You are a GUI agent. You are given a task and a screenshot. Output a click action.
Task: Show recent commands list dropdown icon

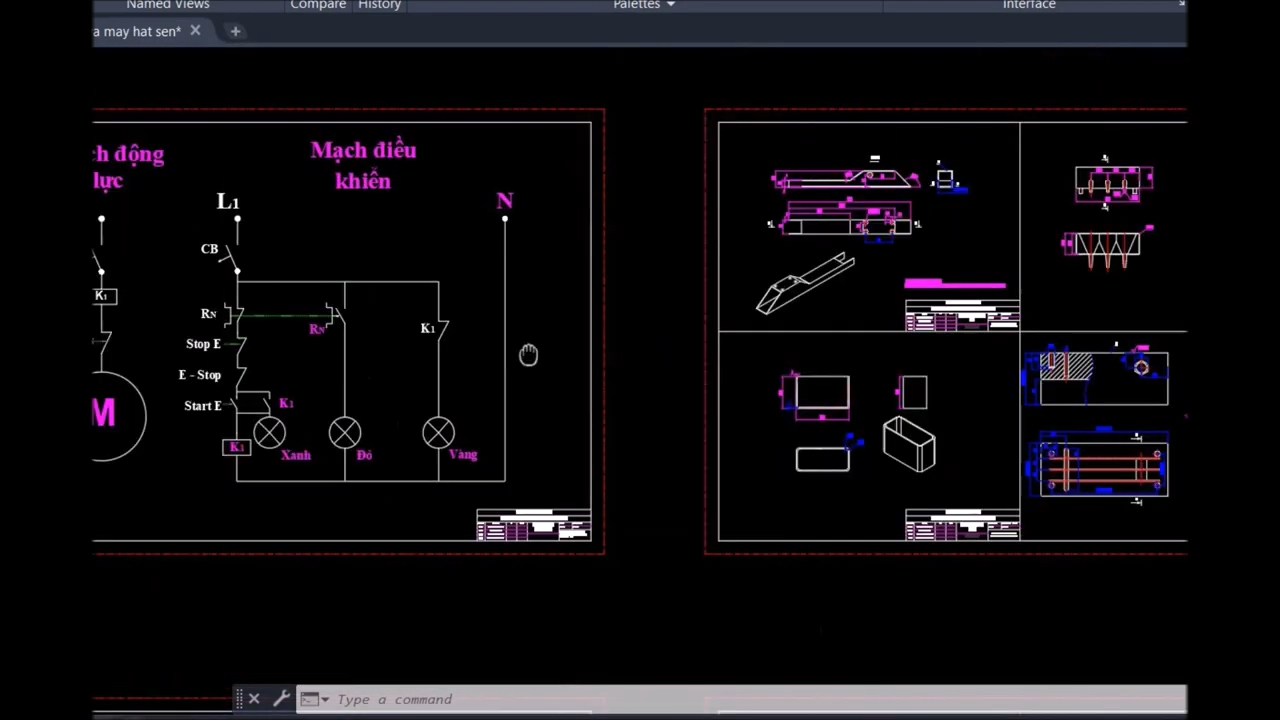[314, 699]
